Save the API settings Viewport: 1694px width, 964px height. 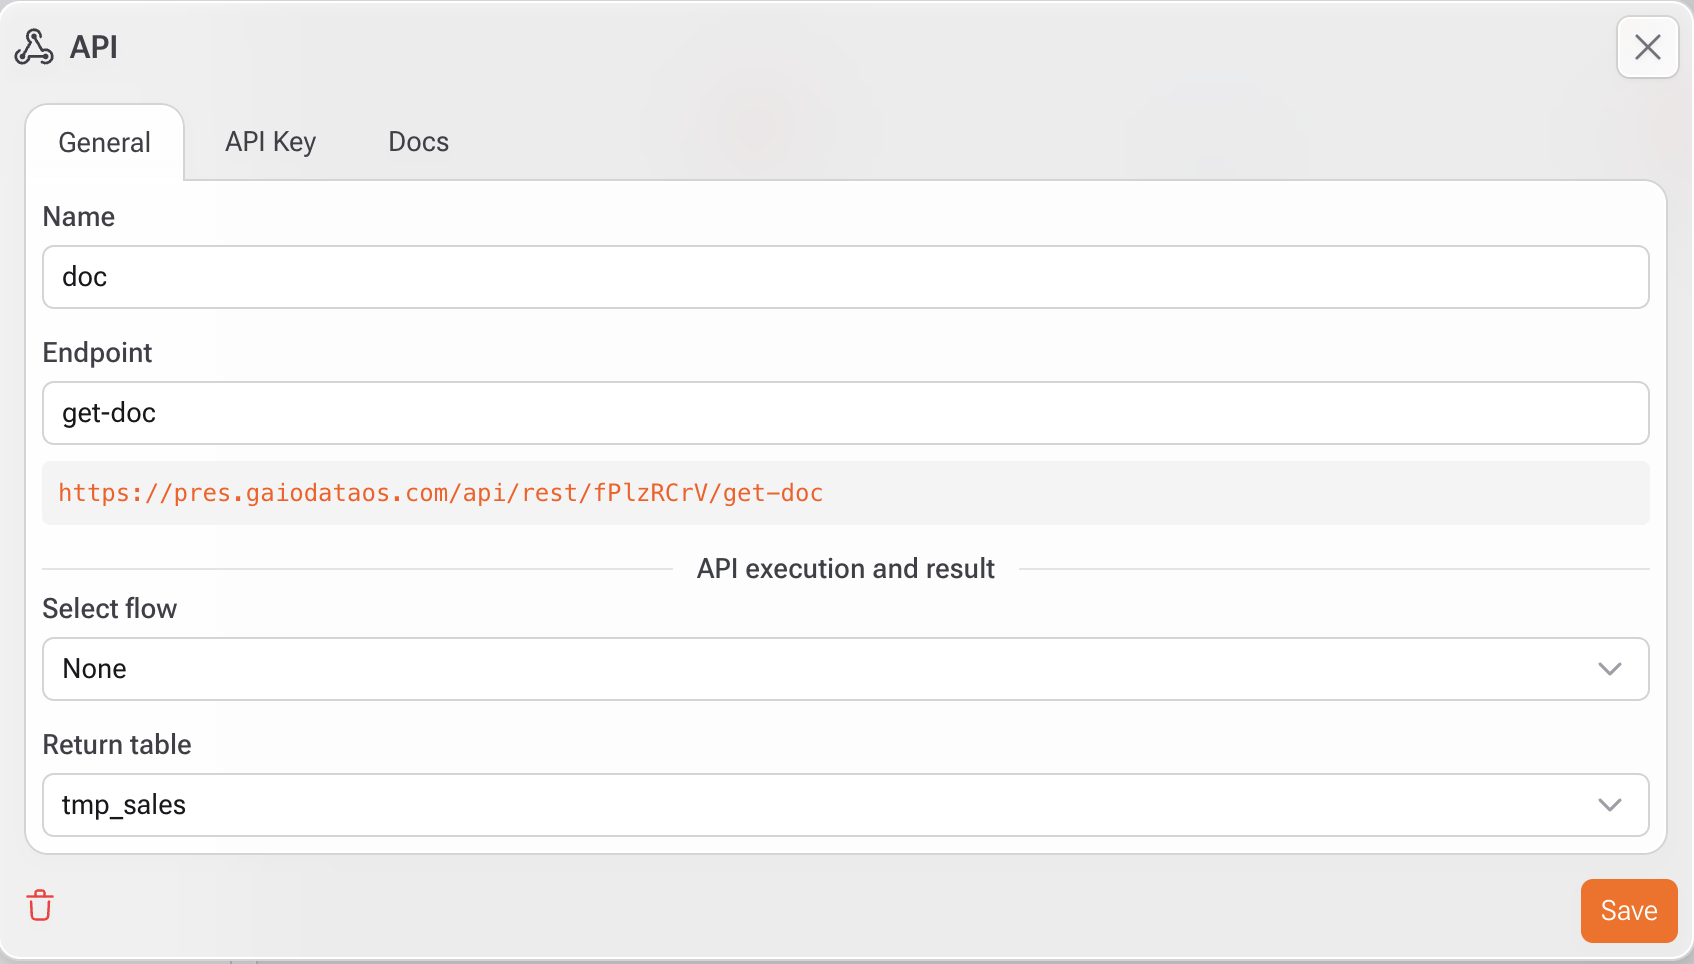coord(1628,911)
